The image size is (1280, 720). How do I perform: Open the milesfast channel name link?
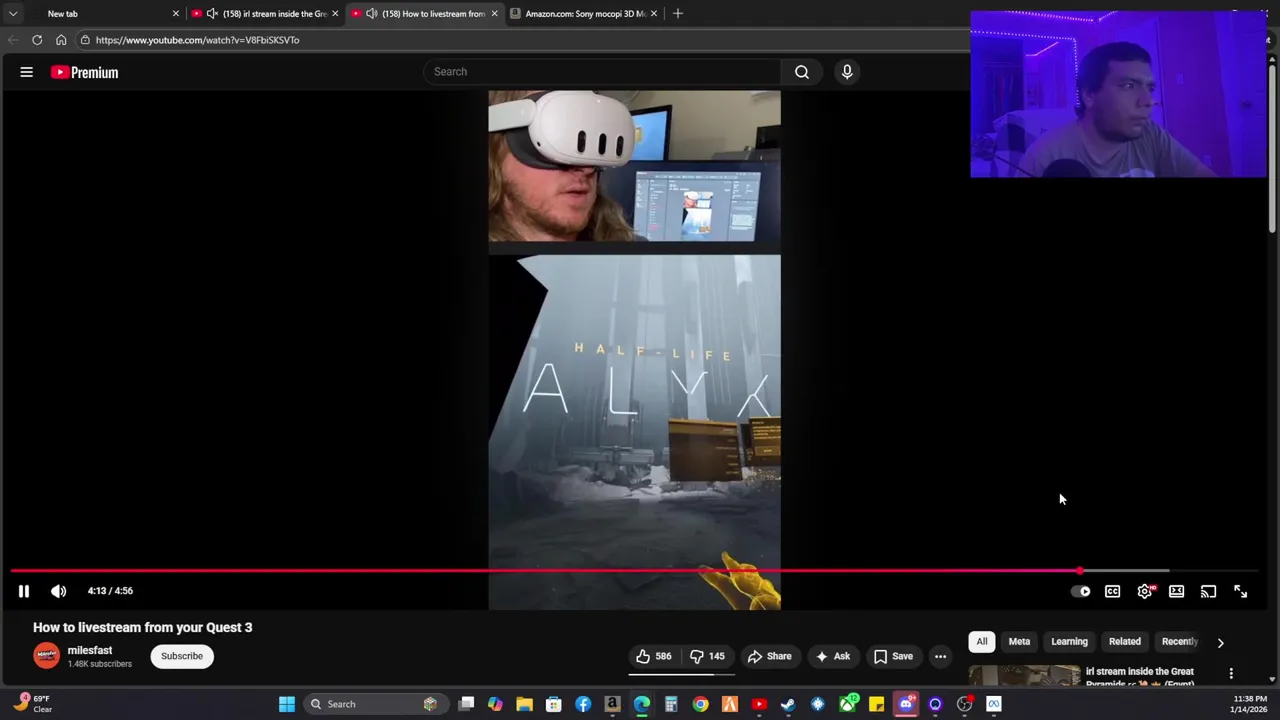point(90,650)
